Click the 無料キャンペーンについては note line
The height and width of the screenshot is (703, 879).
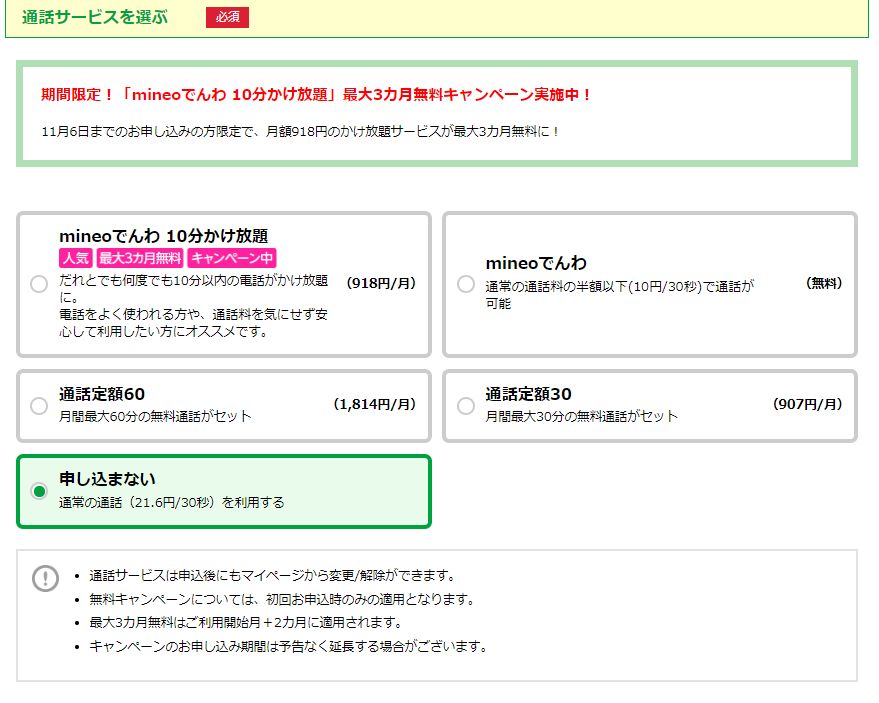[283, 599]
